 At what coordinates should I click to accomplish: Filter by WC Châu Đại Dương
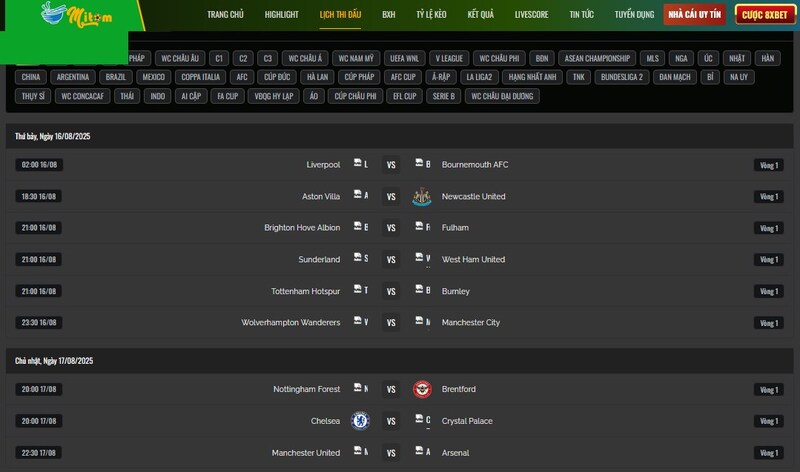pos(502,96)
